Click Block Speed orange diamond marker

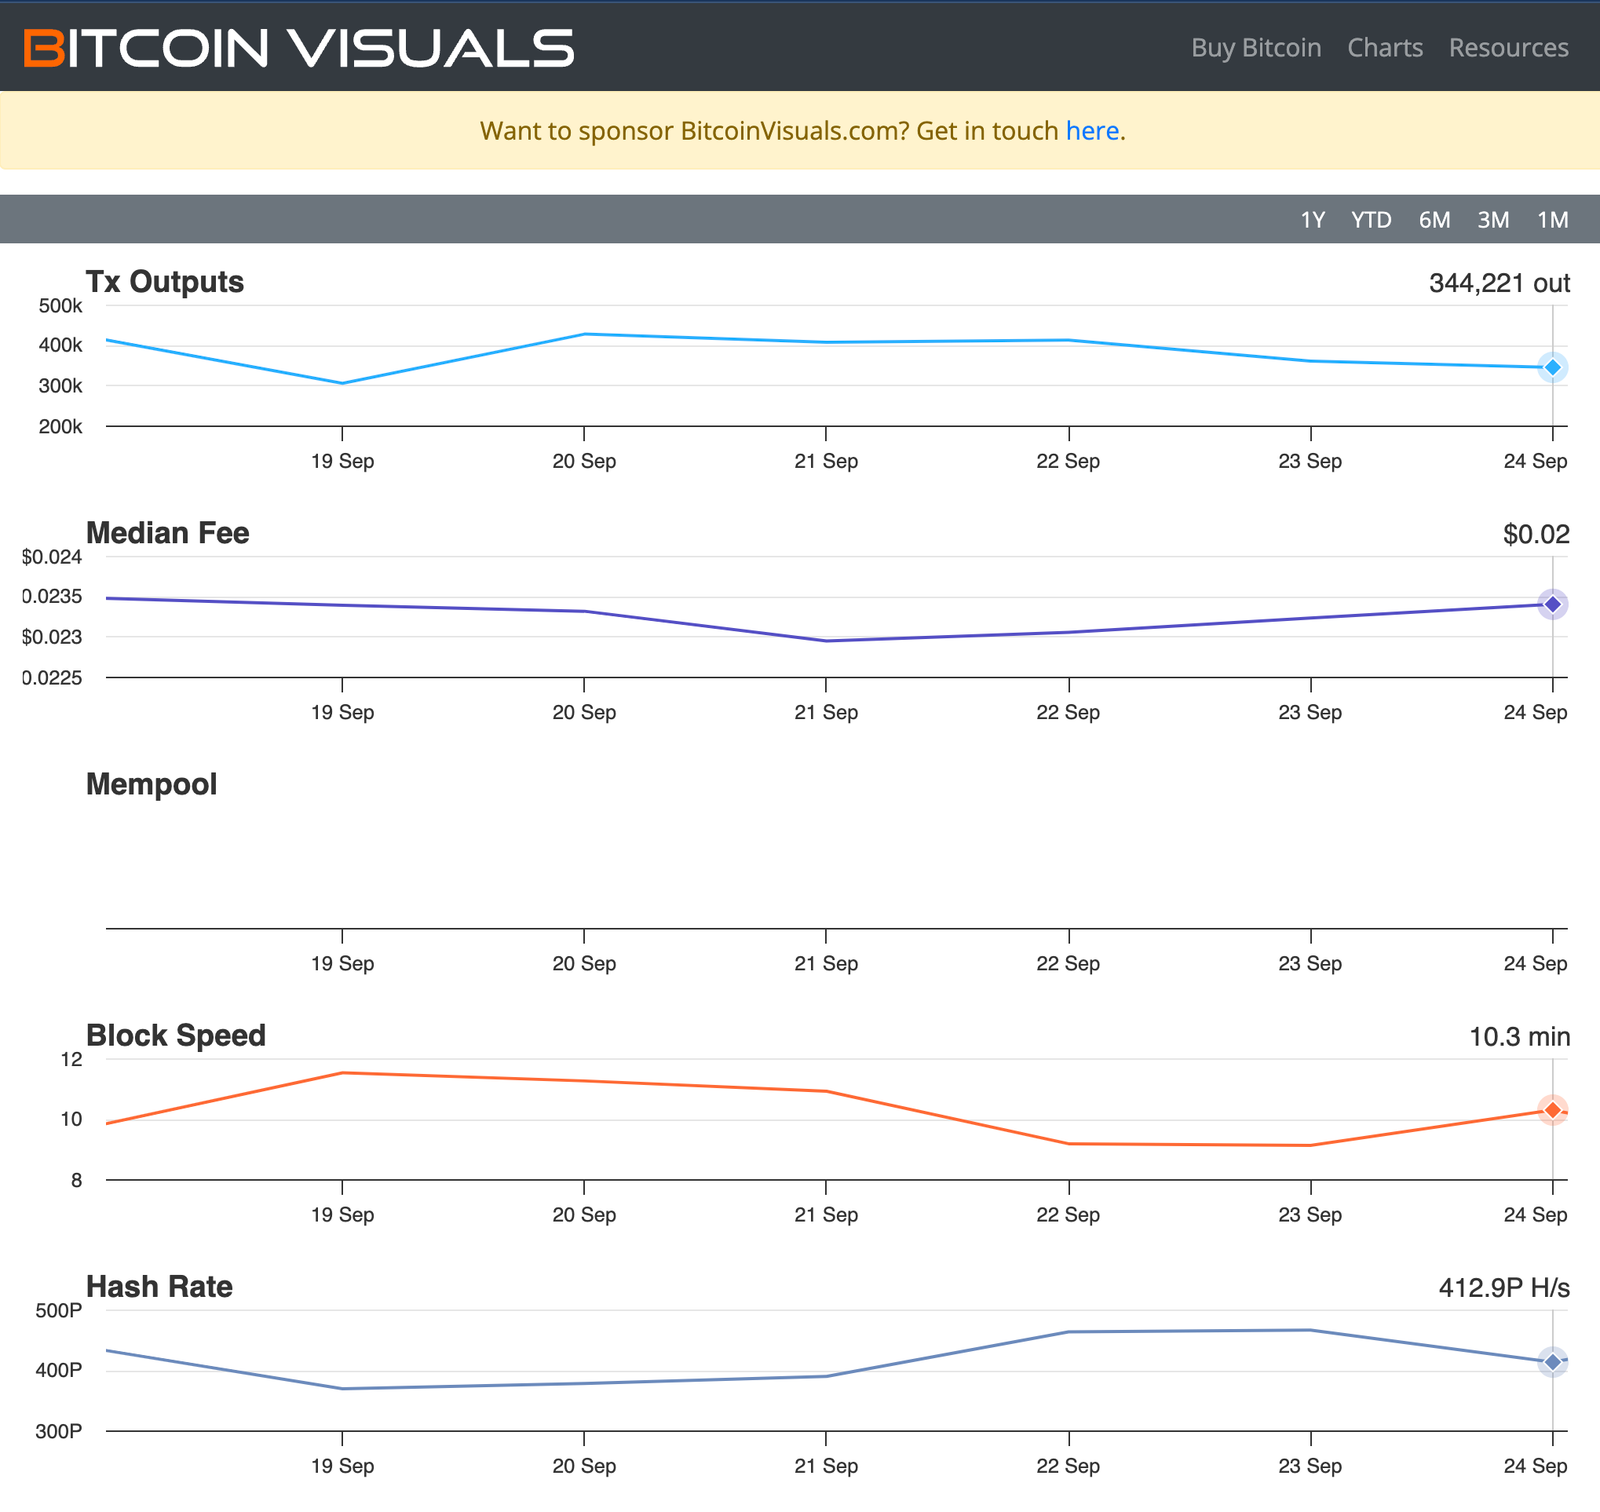1552,1110
